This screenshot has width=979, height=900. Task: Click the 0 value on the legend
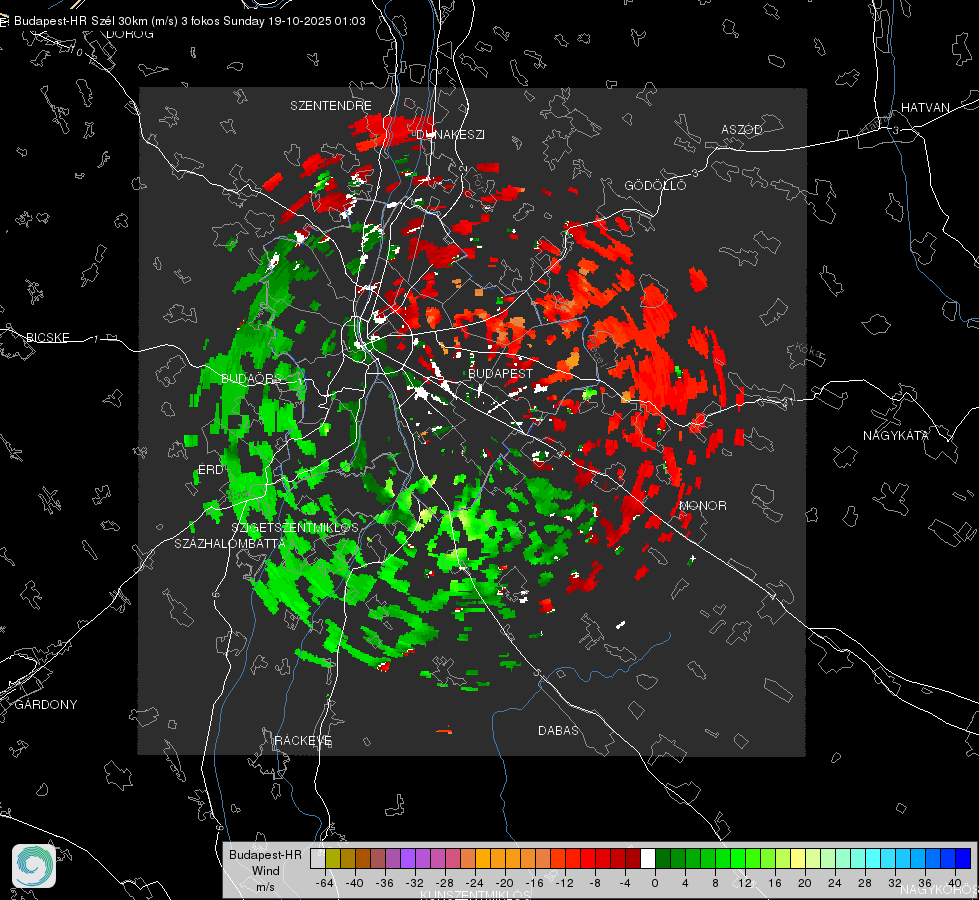point(655,883)
